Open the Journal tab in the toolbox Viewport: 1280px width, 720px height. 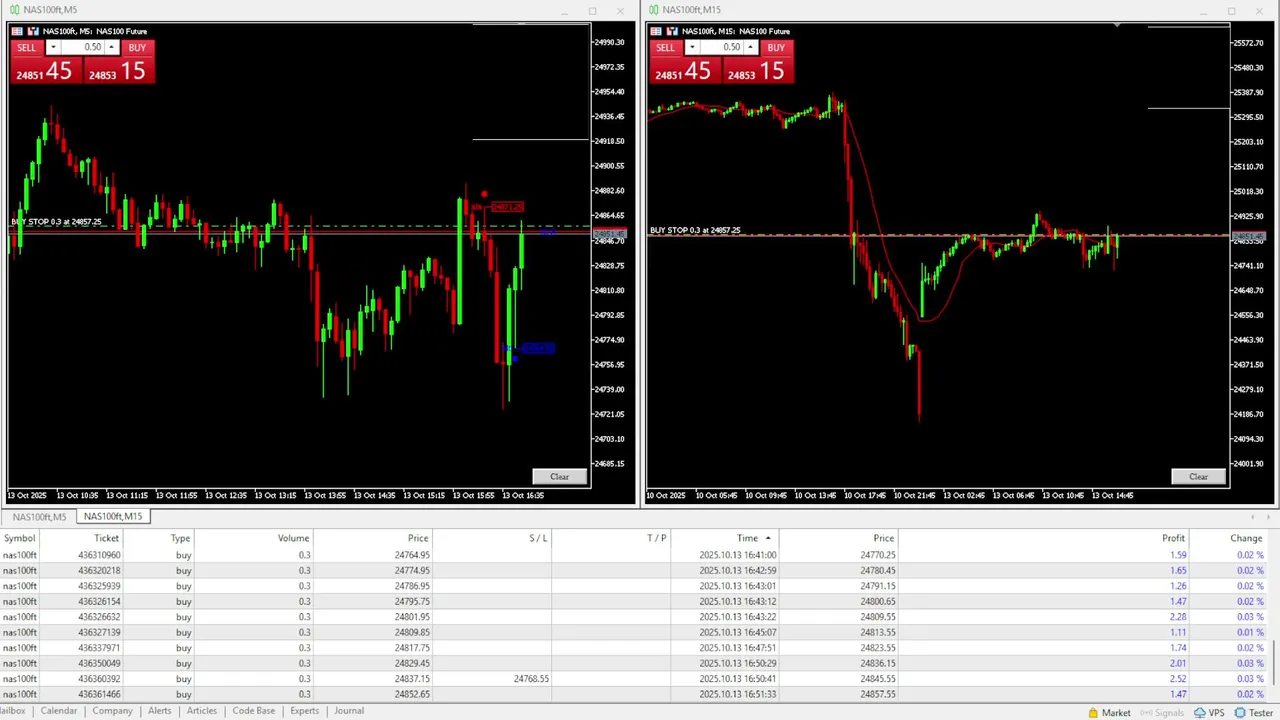pos(349,711)
